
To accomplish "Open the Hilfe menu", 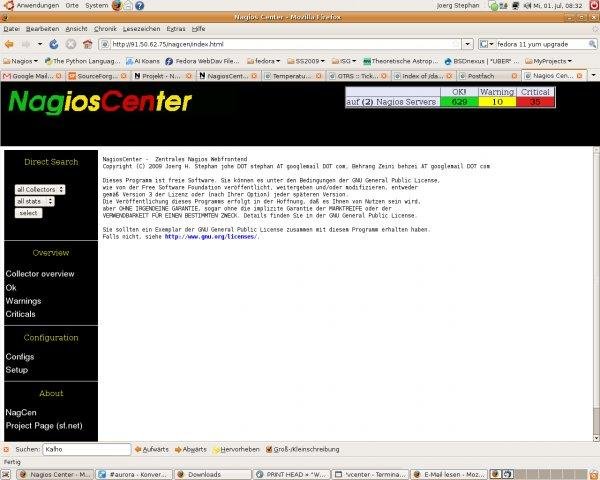I will [199, 29].
